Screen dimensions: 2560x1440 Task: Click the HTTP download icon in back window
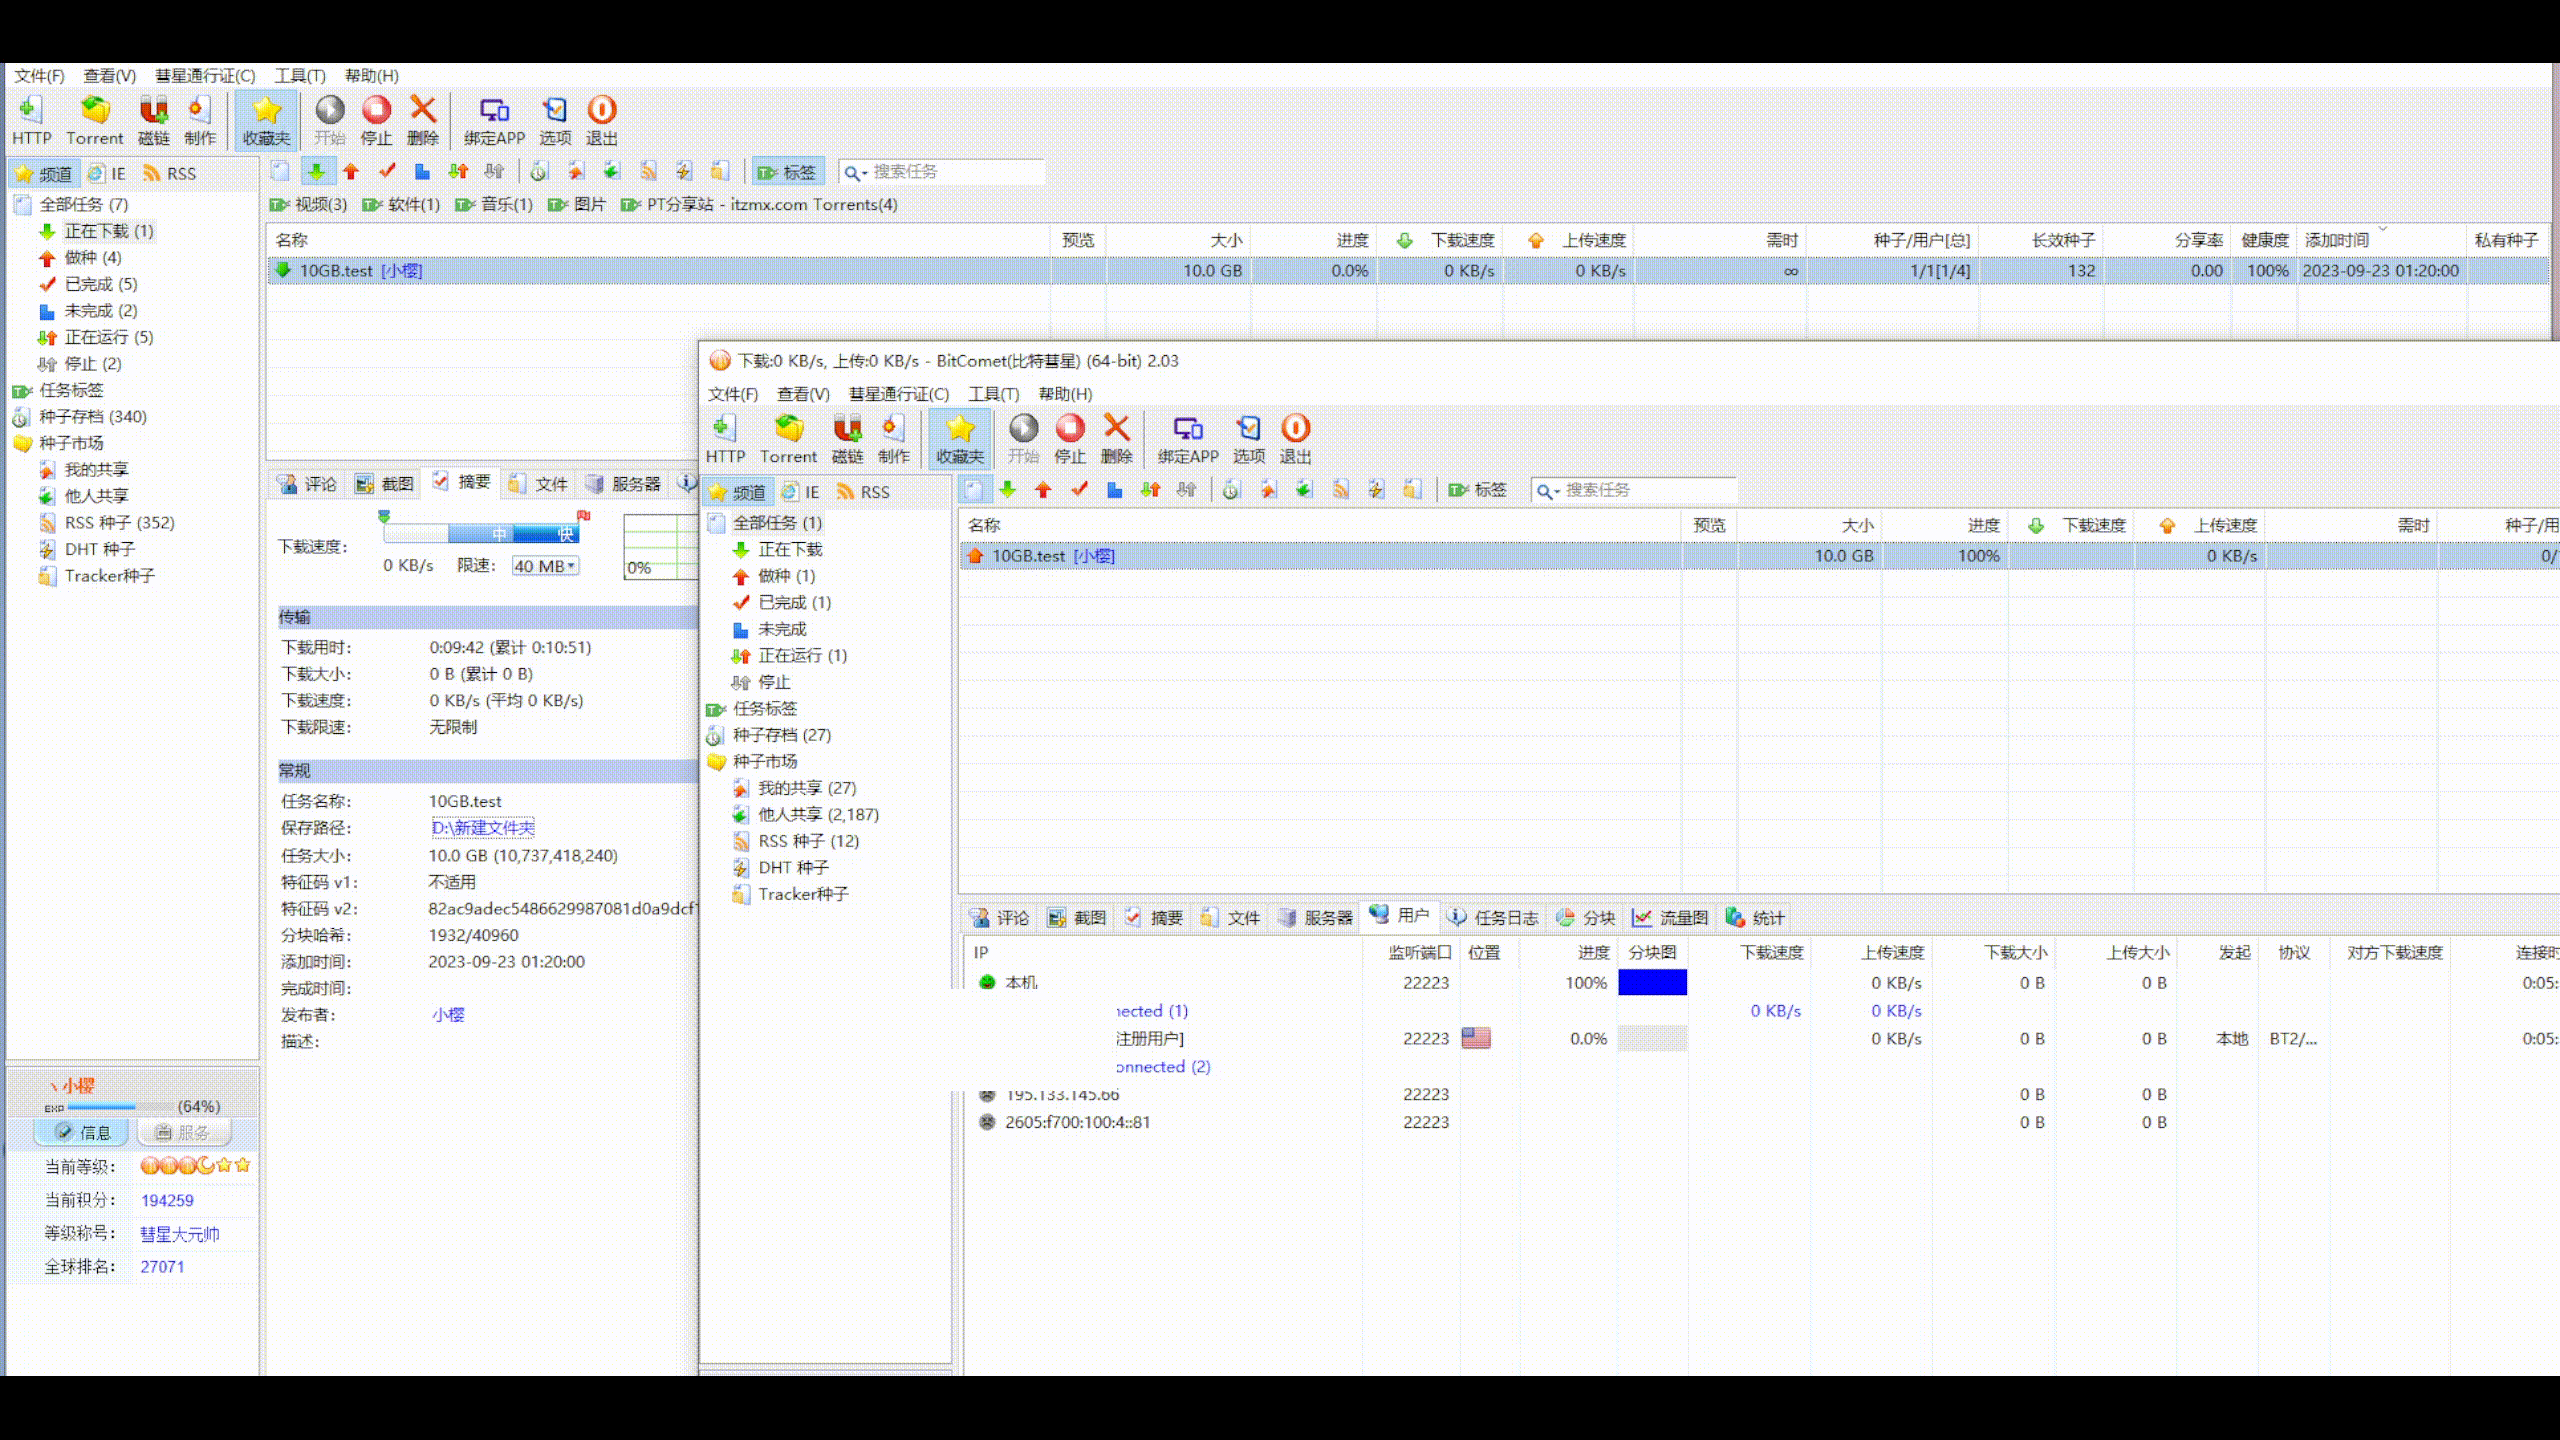[31, 120]
